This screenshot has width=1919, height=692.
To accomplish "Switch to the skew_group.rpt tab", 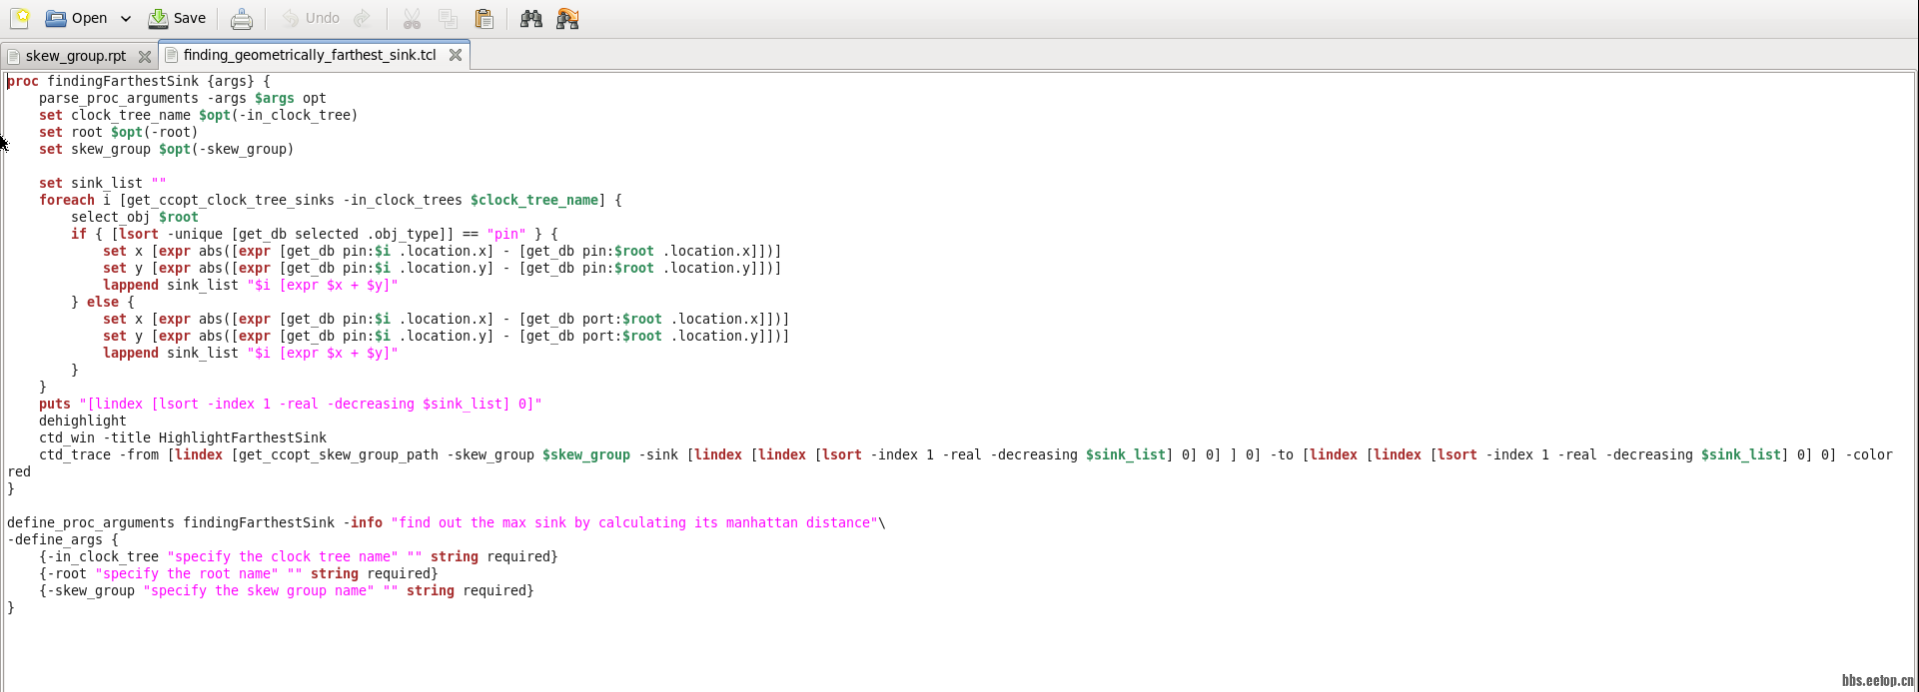I will pyautogui.click(x=75, y=56).
